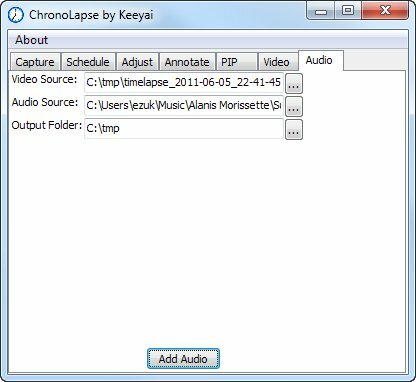Click the Add Audio button
The height and width of the screenshot is (382, 416).
tap(183, 359)
